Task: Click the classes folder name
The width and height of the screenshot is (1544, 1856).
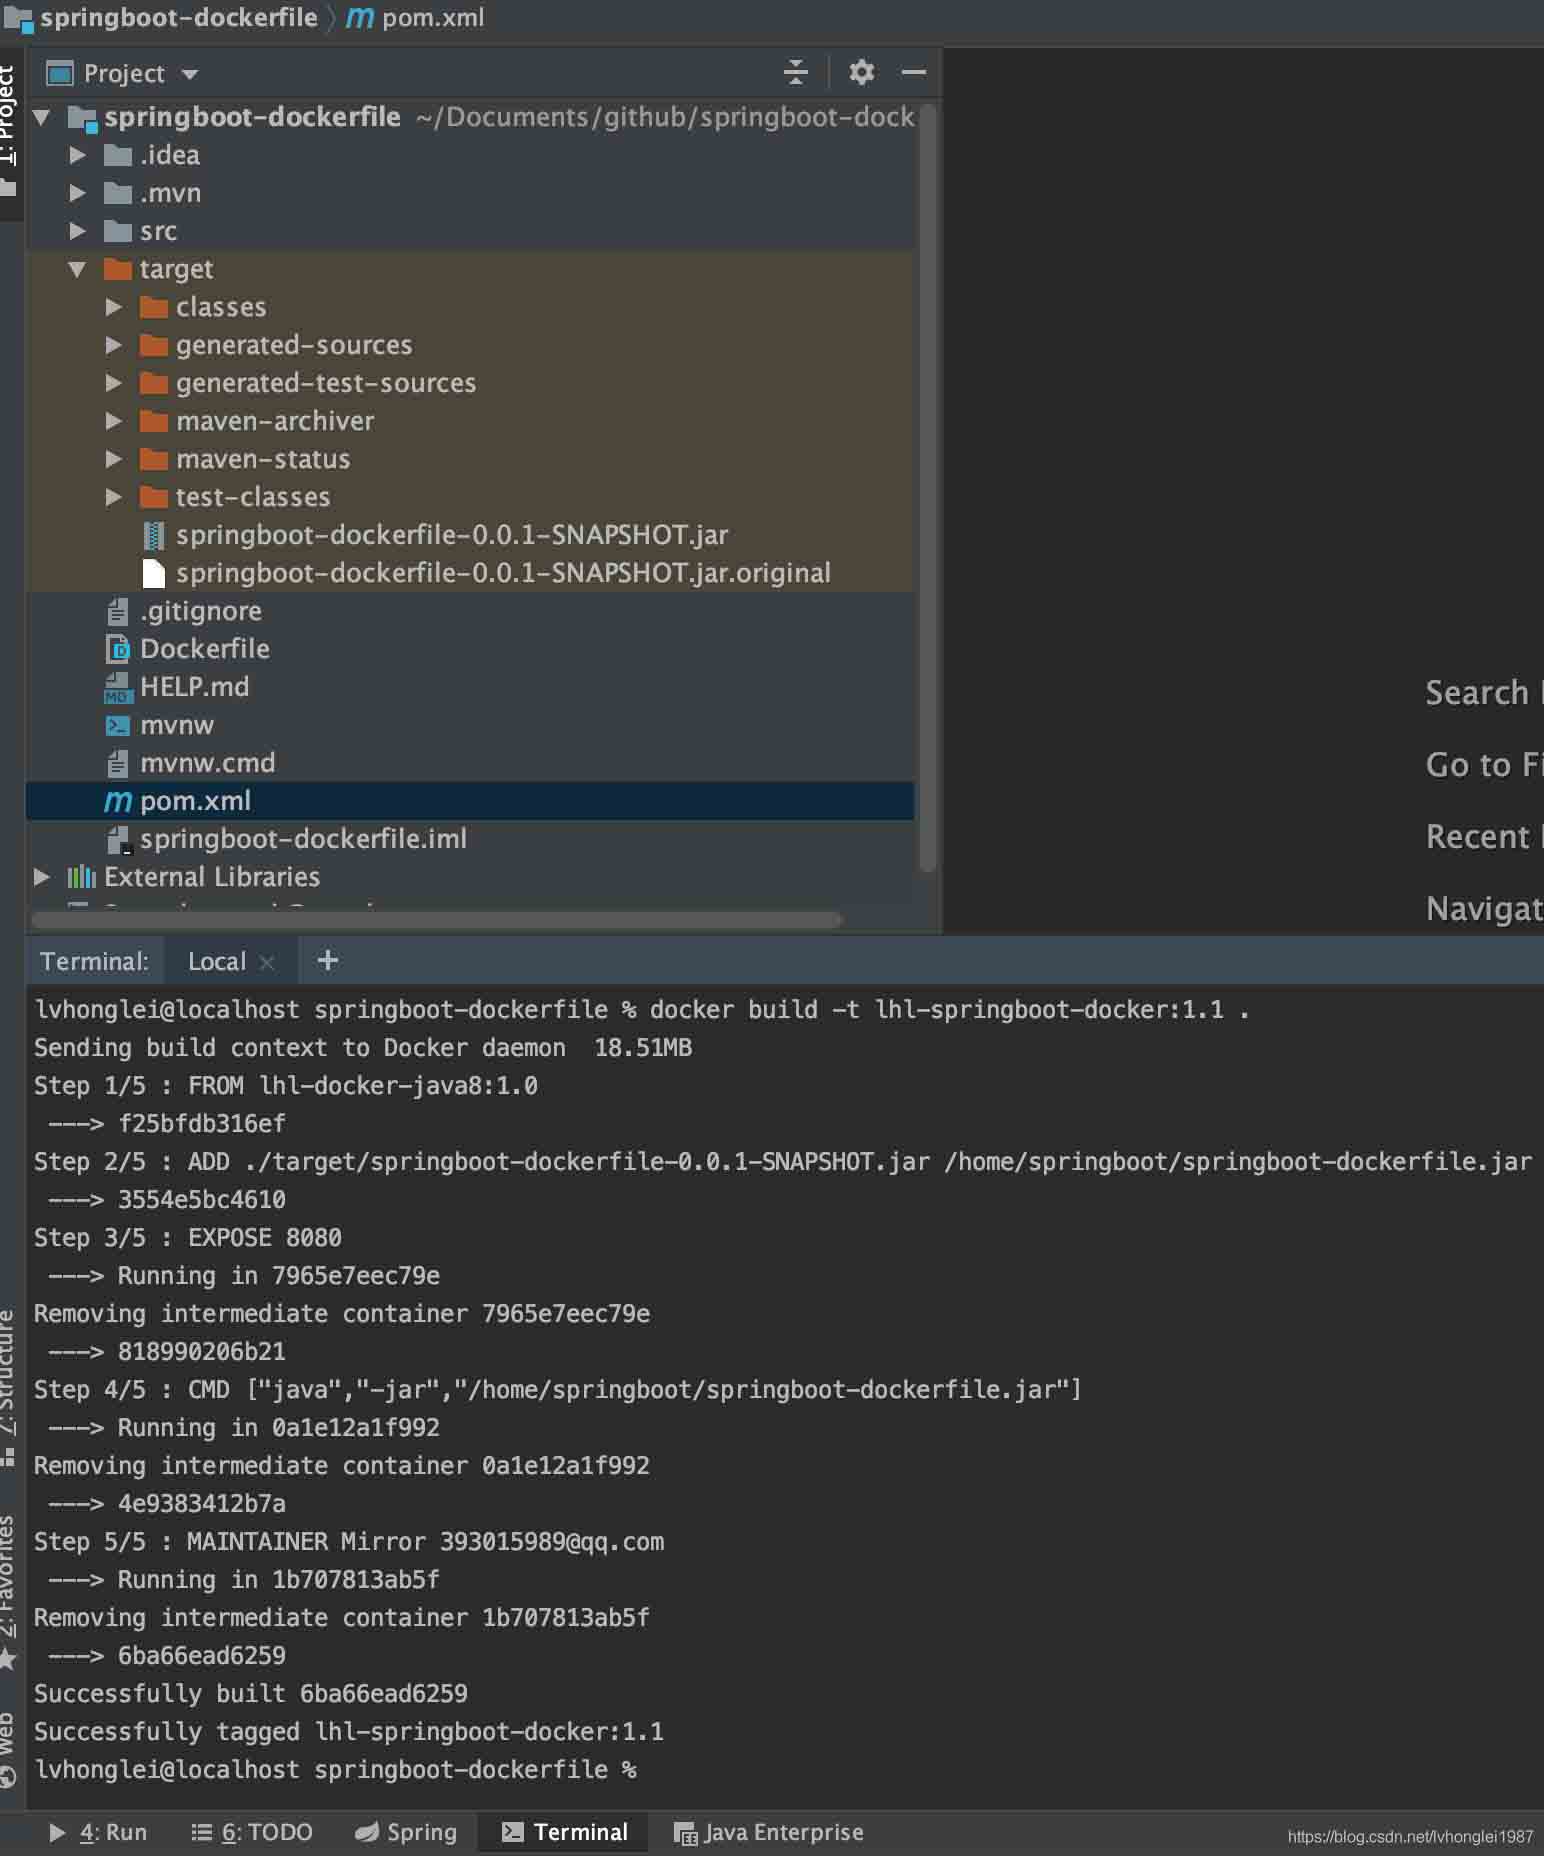Action: [221, 307]
